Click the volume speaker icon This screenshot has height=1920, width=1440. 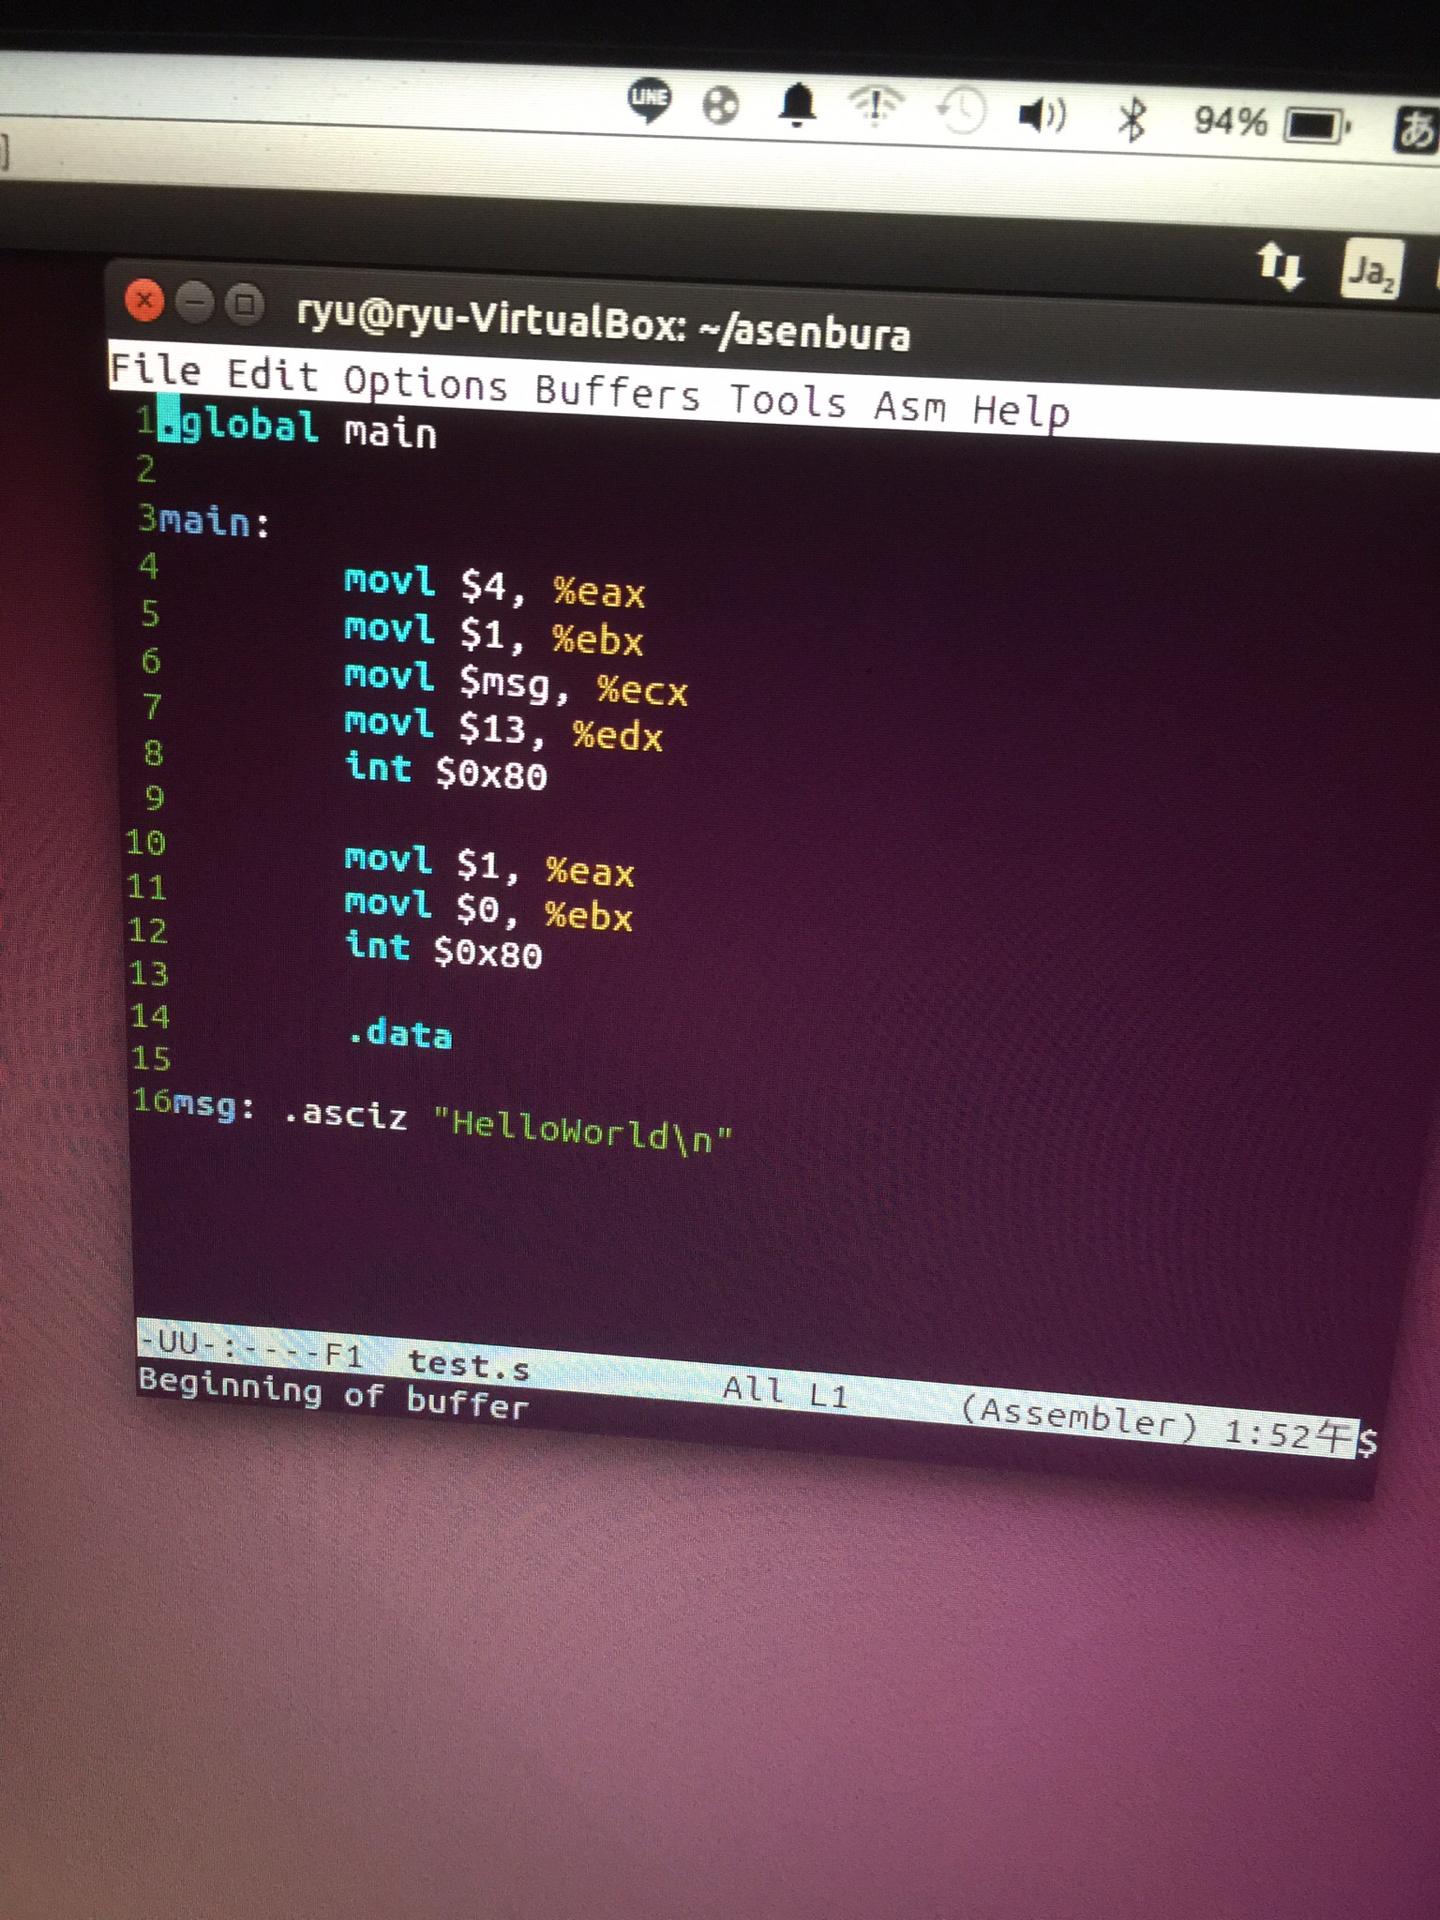pos(1041,115)
